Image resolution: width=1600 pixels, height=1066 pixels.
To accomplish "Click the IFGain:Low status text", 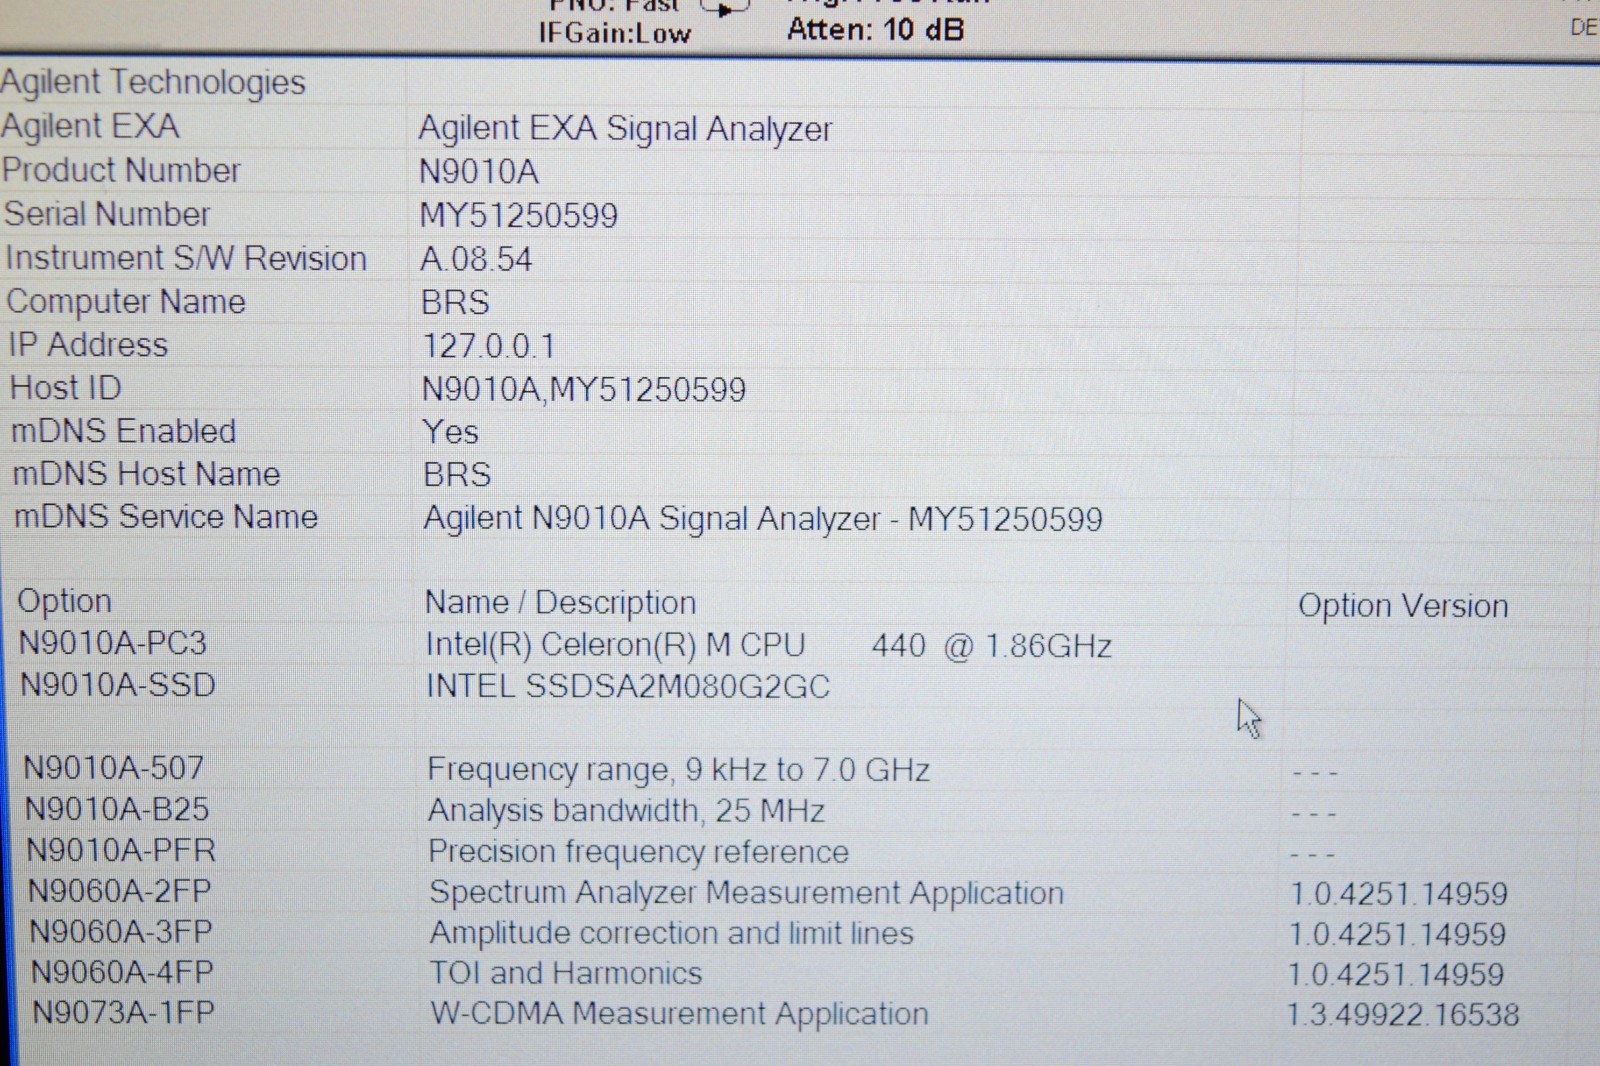I will (x=614, y=33).
